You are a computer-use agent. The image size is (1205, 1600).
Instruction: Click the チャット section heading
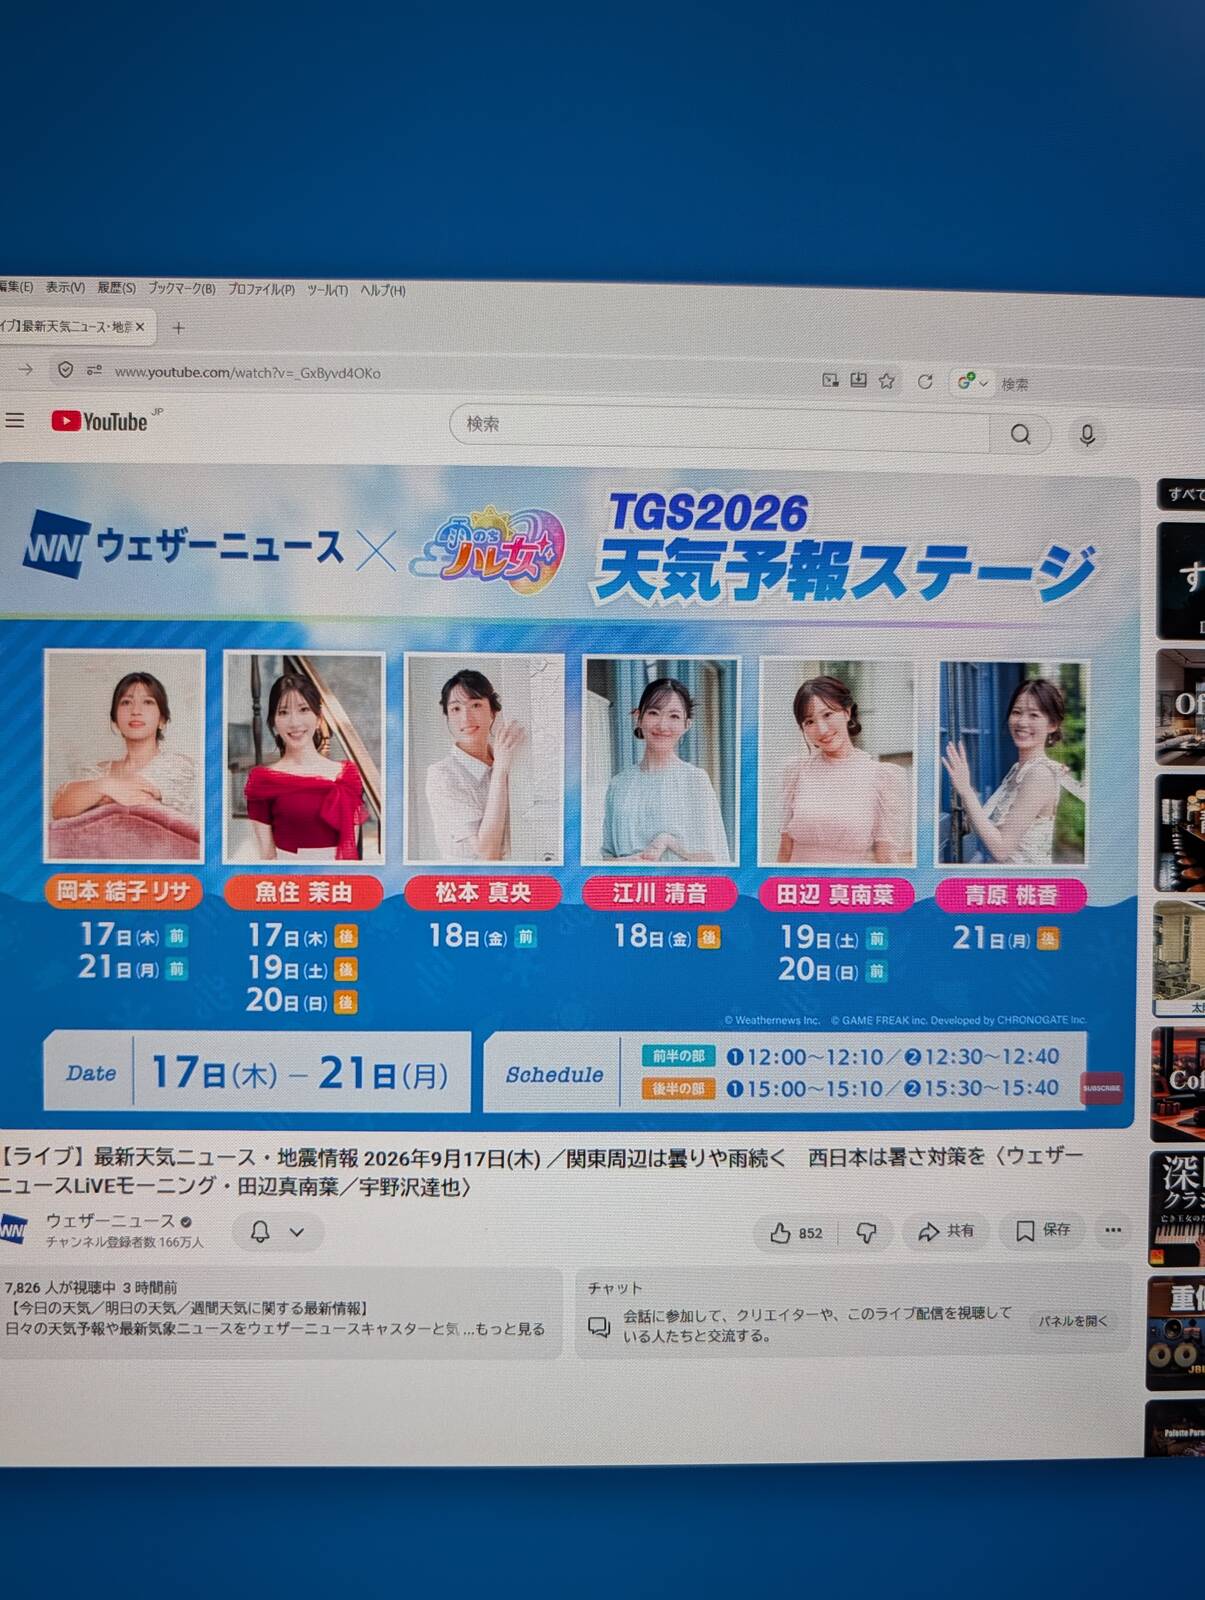(615, 1288)
